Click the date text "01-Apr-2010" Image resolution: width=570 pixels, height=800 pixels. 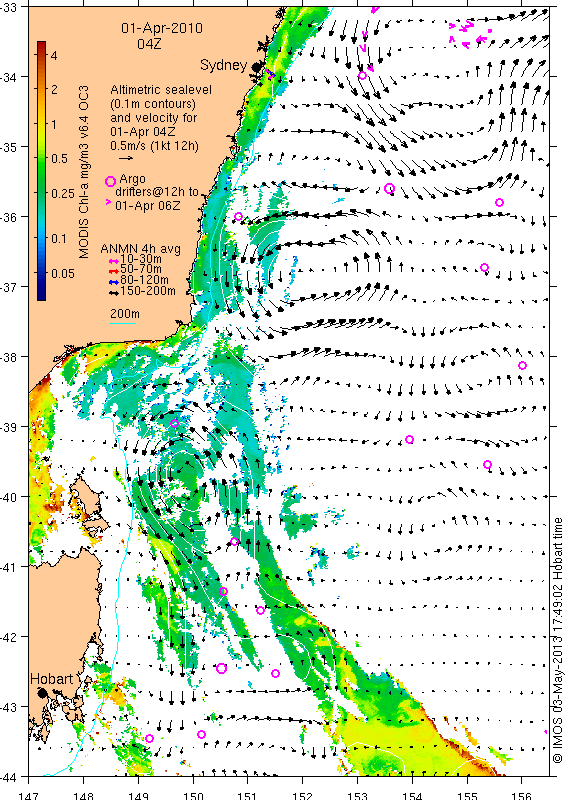(x=162, y=28)
